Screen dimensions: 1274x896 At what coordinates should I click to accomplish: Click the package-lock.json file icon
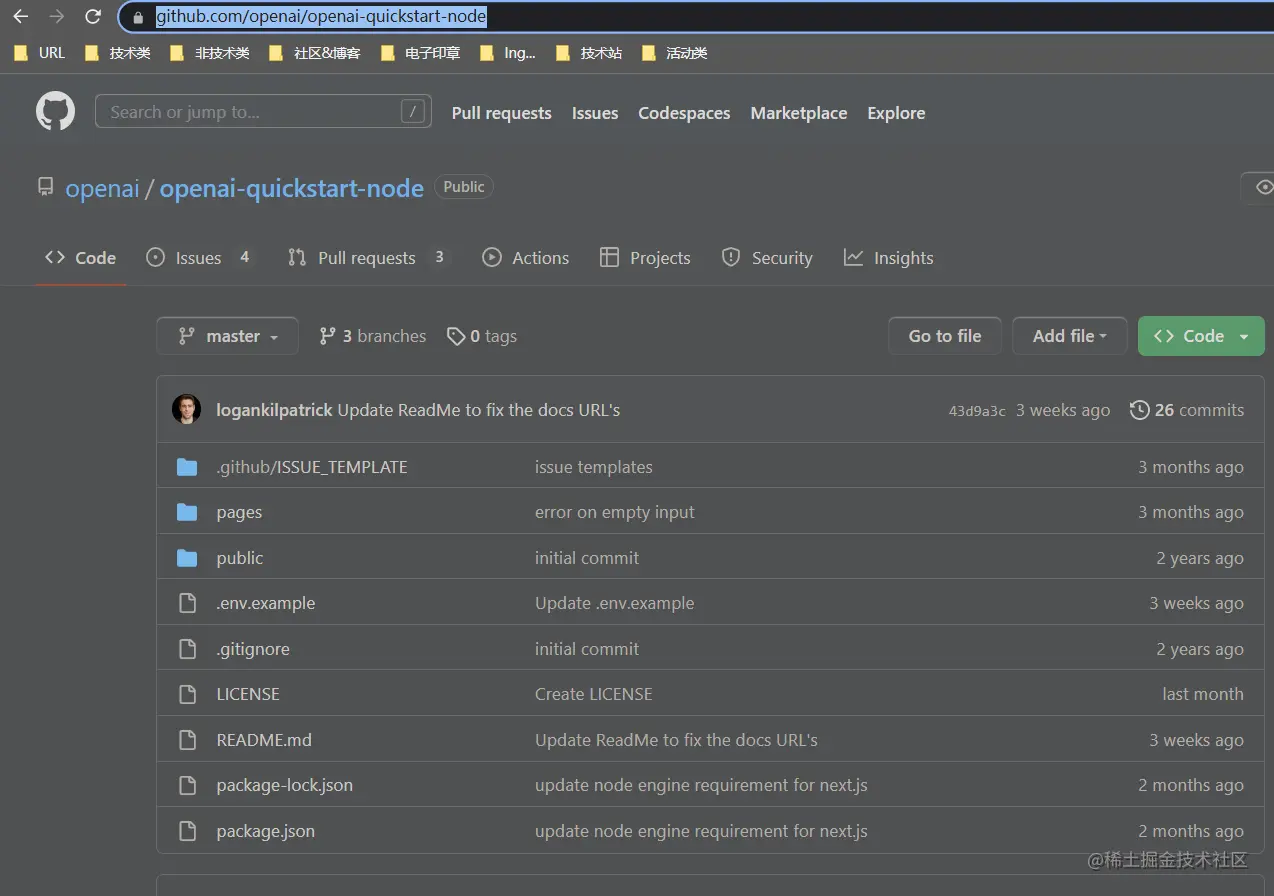[187, 785]
